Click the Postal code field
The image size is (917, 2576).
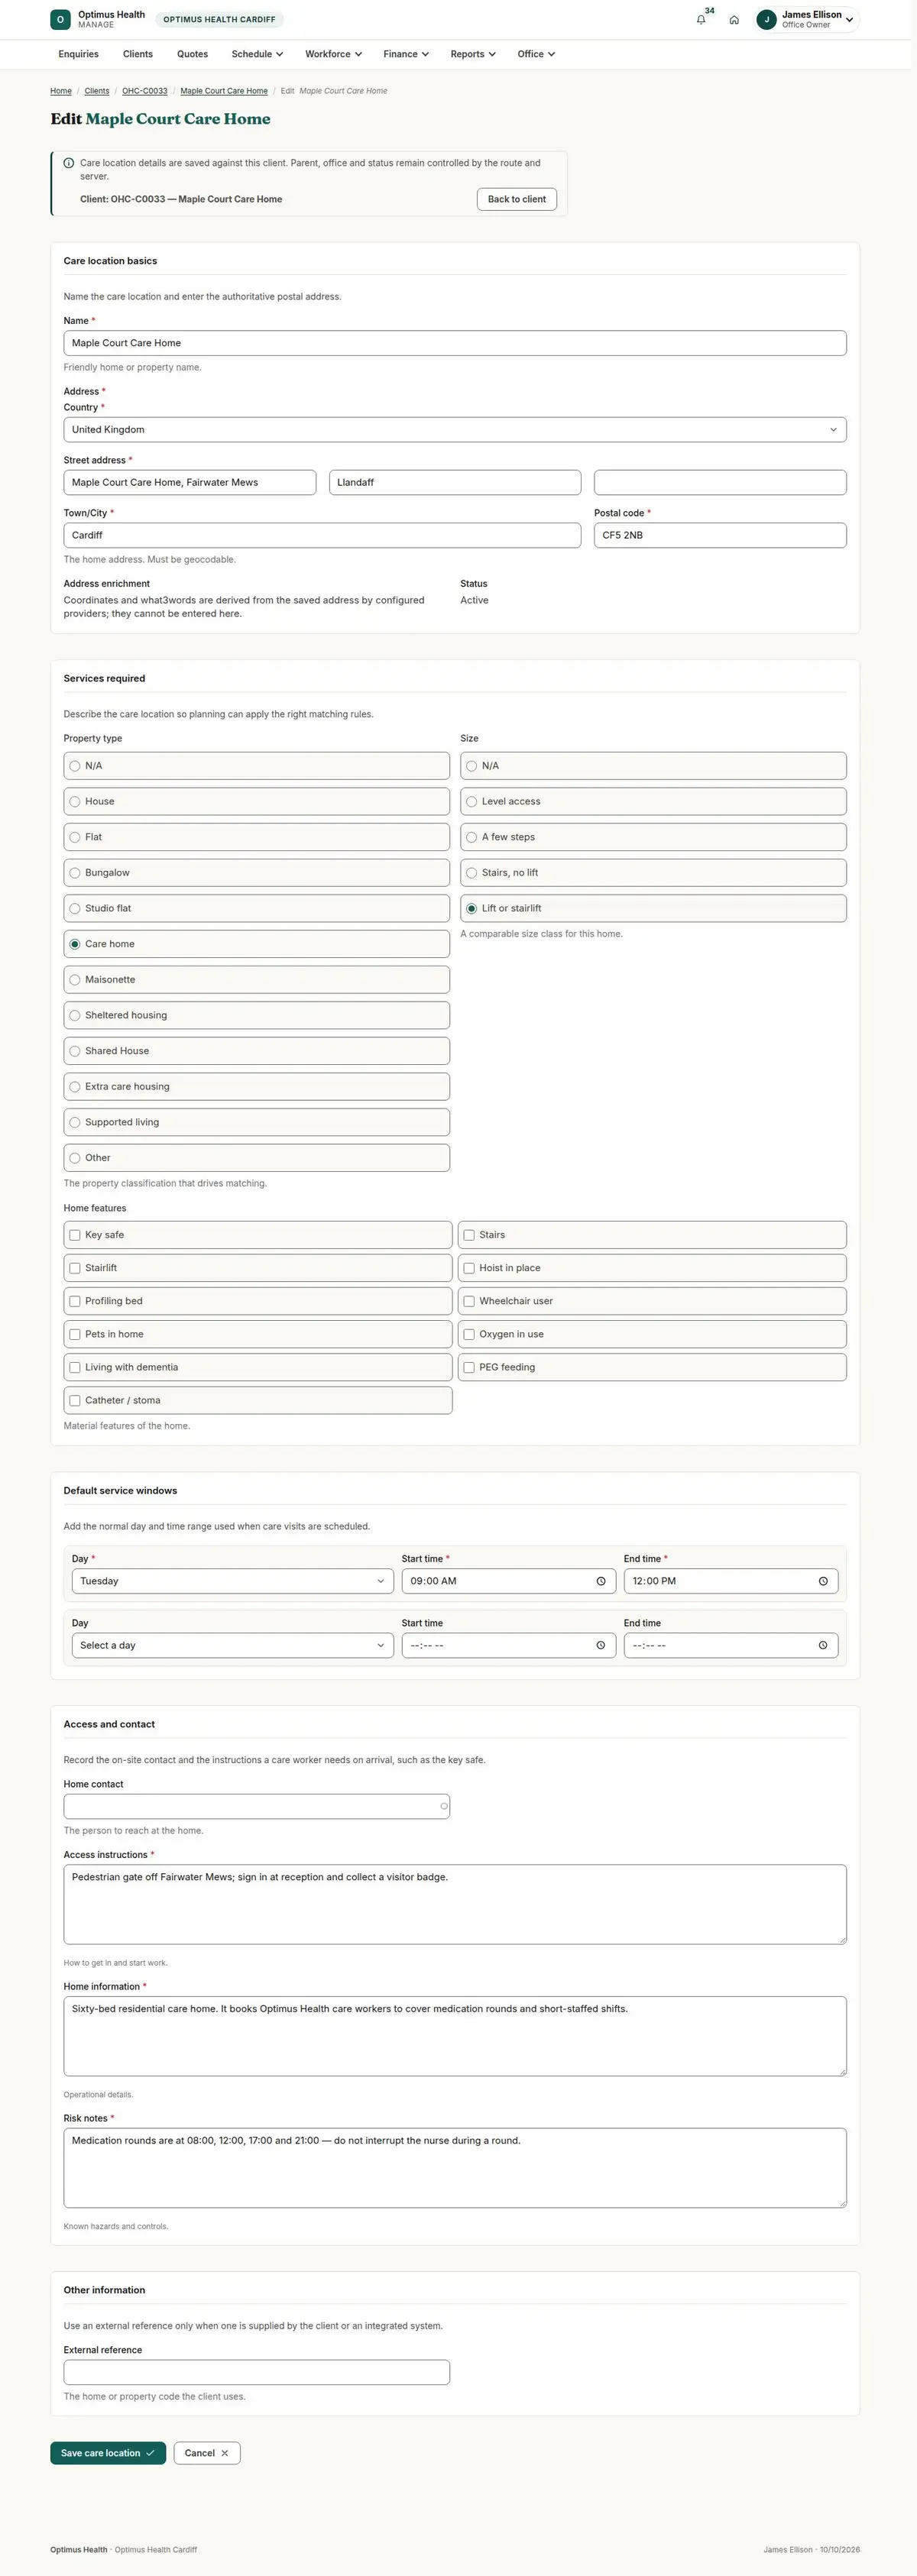click(x=720, y=535)
